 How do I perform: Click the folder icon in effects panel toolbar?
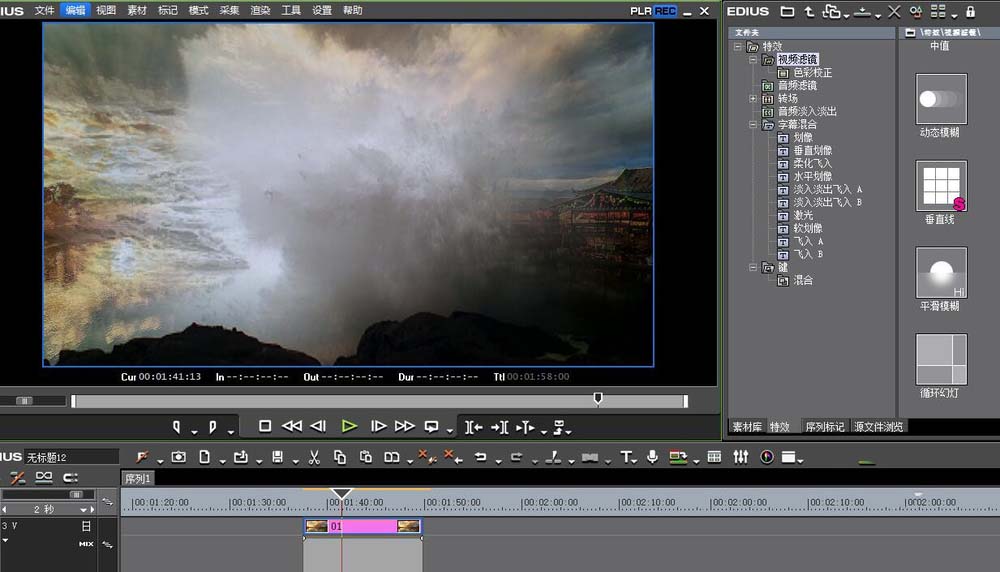788,11
